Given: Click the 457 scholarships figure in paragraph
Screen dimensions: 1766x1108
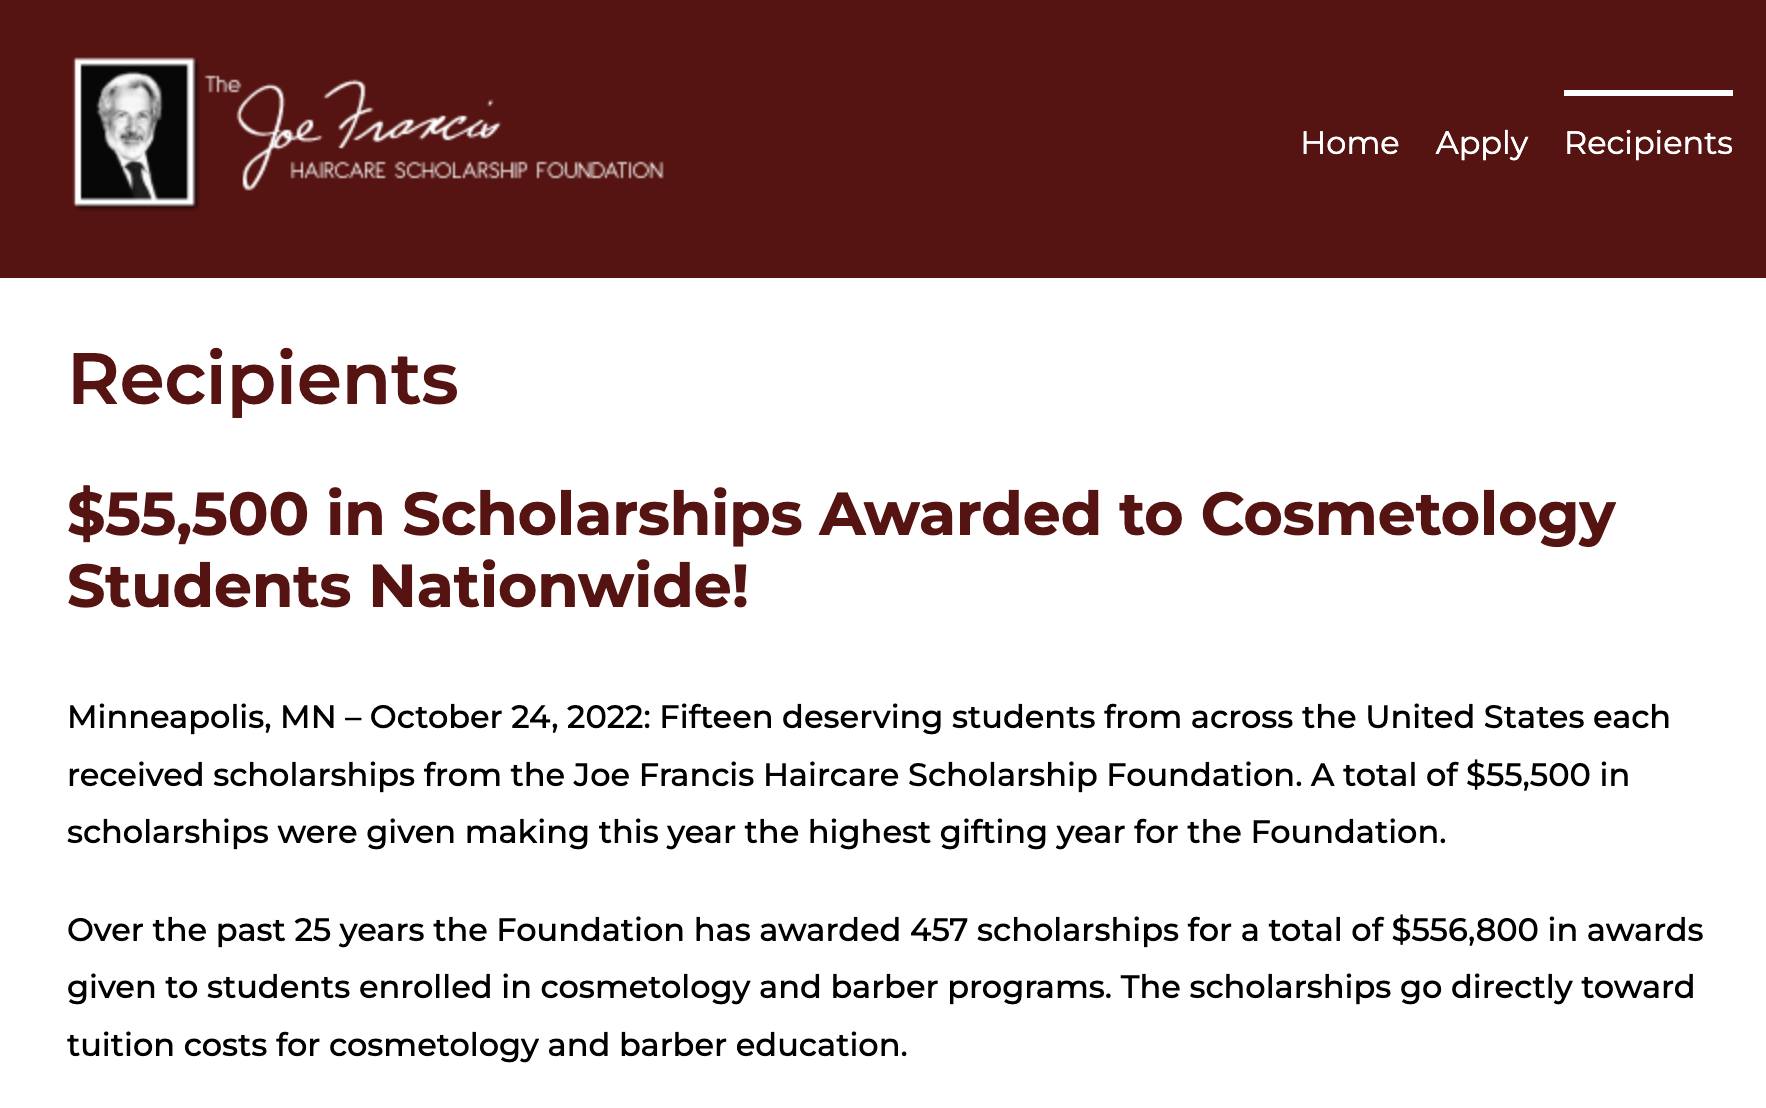Looking at the screenshot, I should click(x=1044, y=931).
